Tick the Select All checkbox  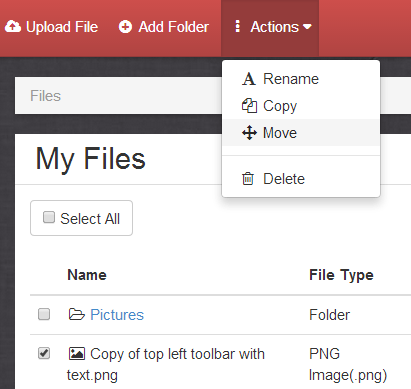pyautogui.click(x=49, y=217)
